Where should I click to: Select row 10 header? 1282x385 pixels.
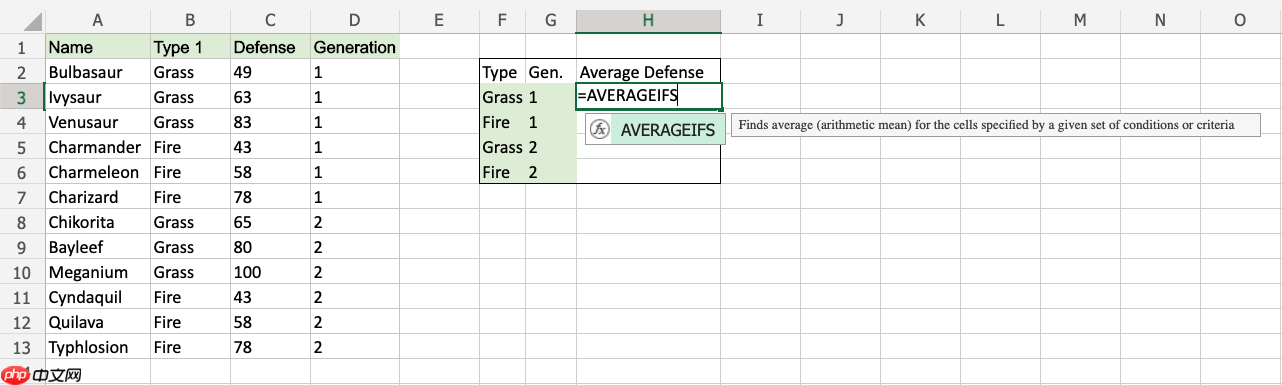(x=22, y=272)
